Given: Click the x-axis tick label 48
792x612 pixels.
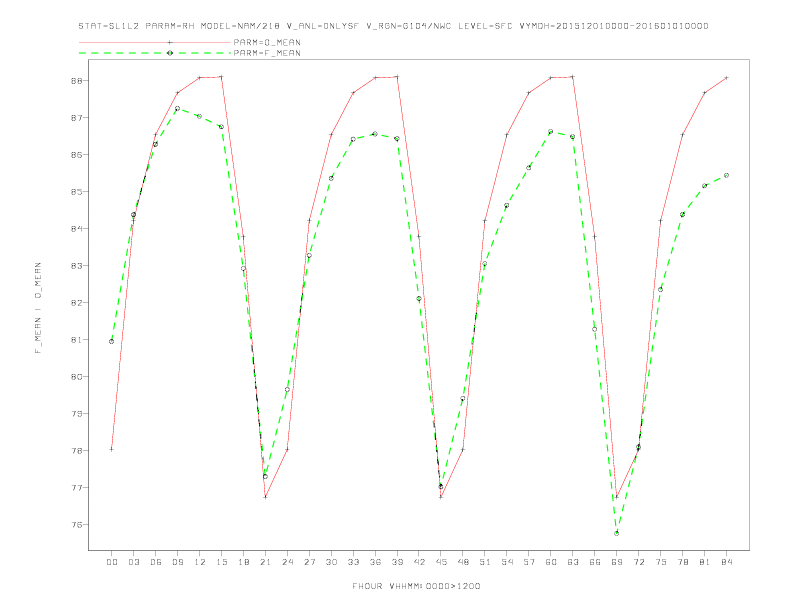Looking at the screenshot, I should [463, 562].
